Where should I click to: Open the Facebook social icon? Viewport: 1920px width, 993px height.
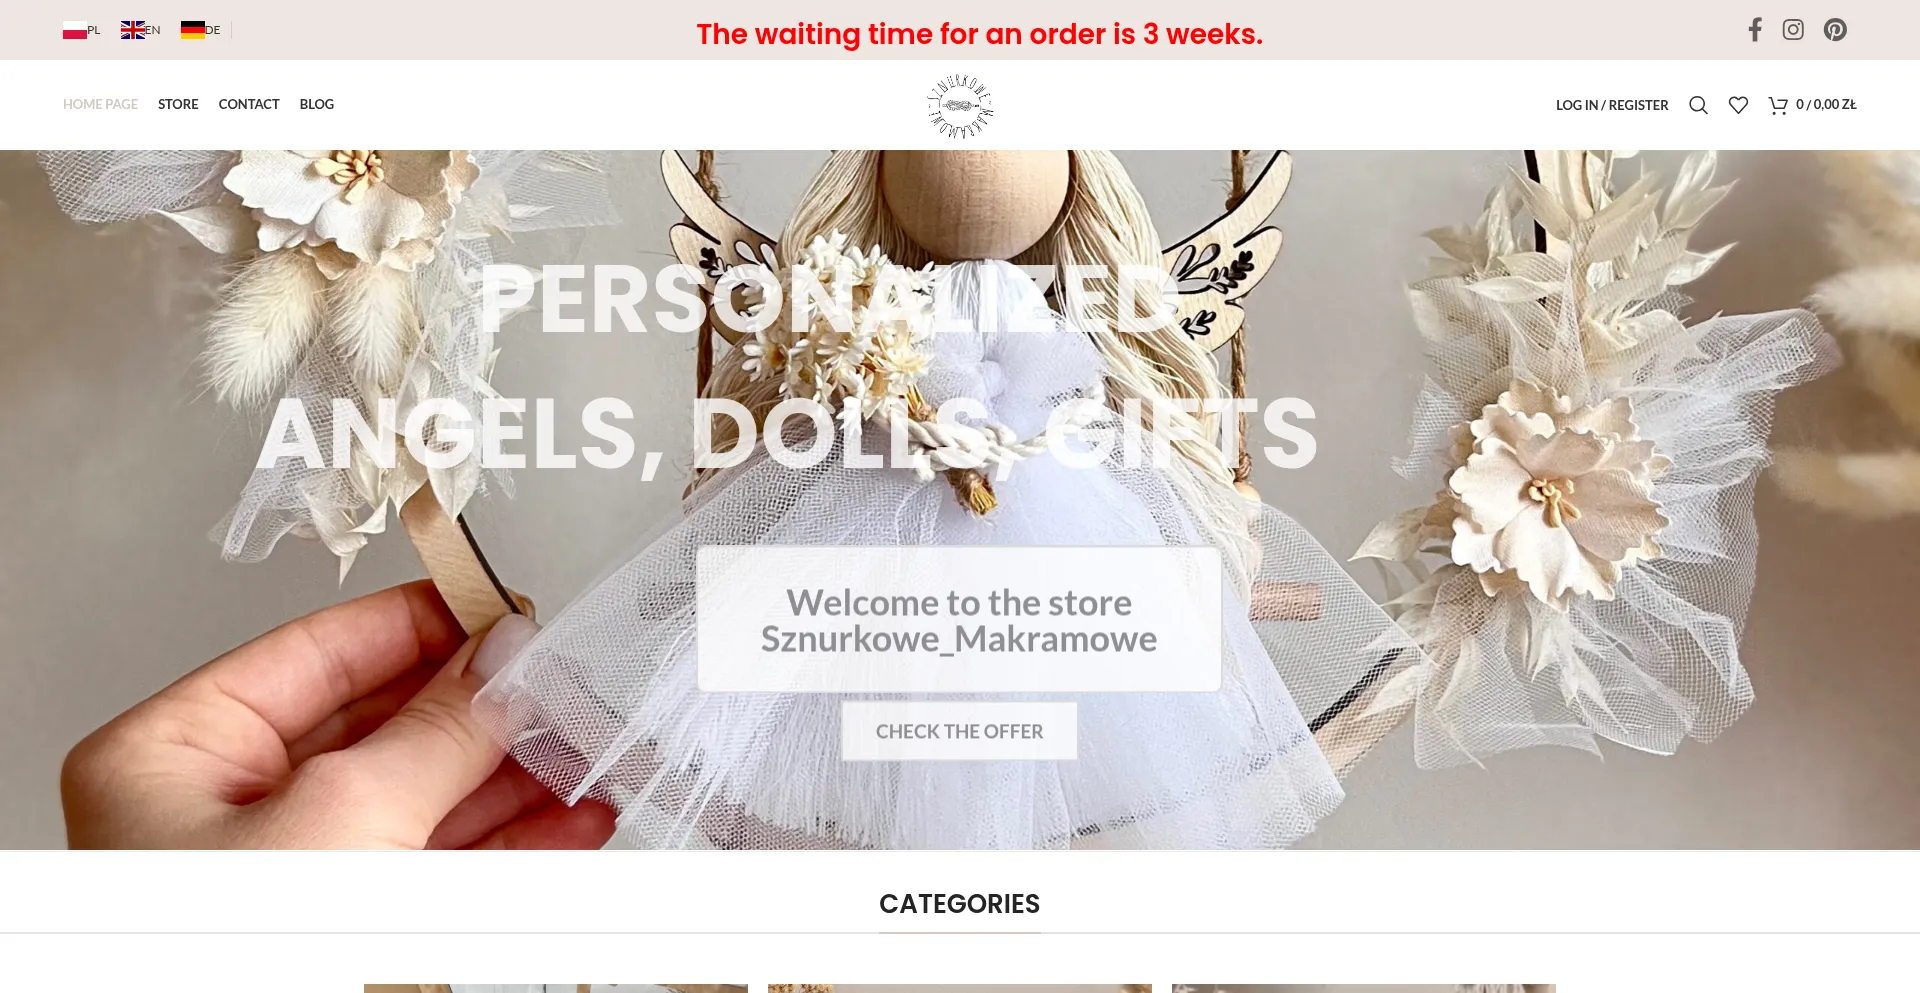click(1755, 30)
